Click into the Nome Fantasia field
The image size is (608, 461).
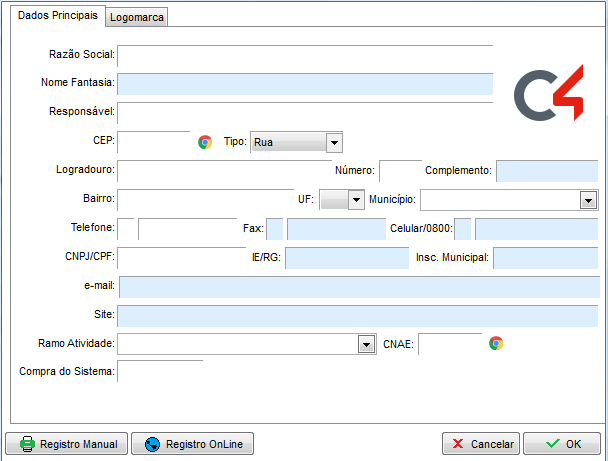[305, 84]
